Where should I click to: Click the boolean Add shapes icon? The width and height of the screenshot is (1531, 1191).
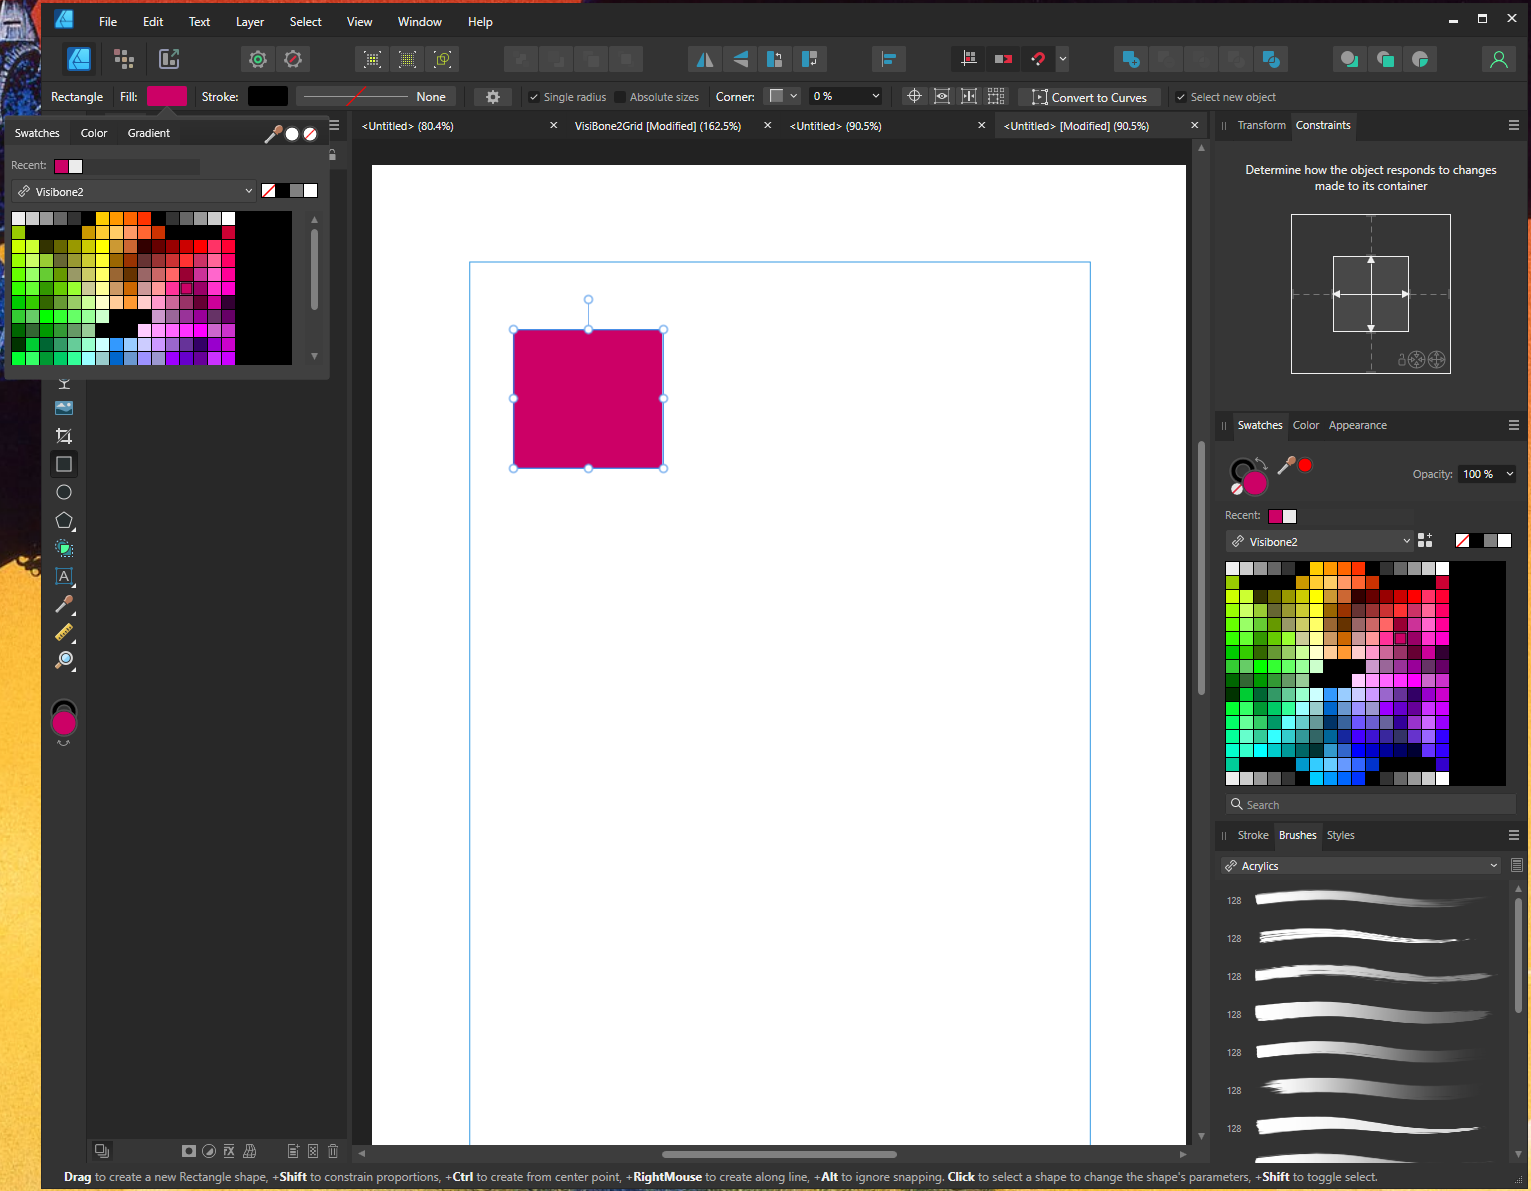pyautogui.click(x=1131, y=60)
